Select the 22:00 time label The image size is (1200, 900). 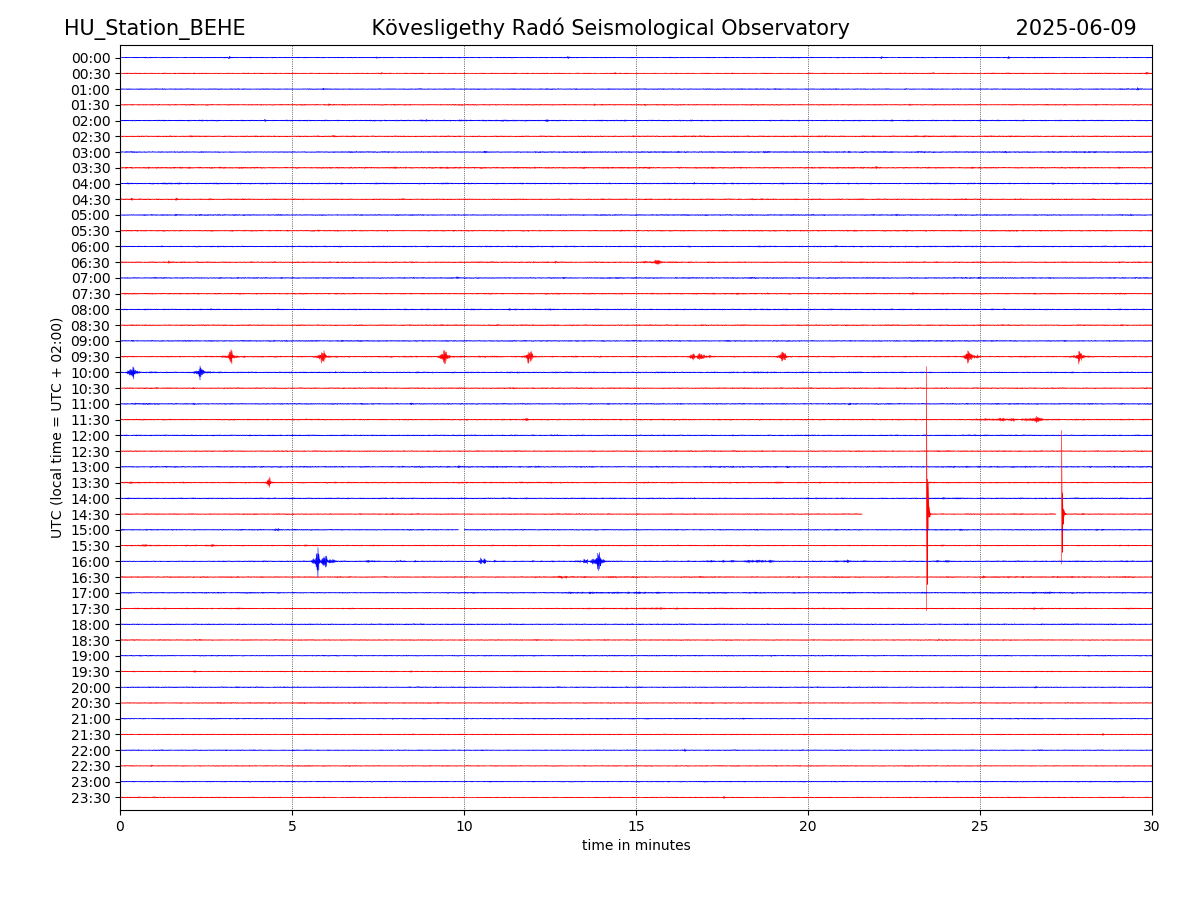pyautogui.click(x=91, y=751)
